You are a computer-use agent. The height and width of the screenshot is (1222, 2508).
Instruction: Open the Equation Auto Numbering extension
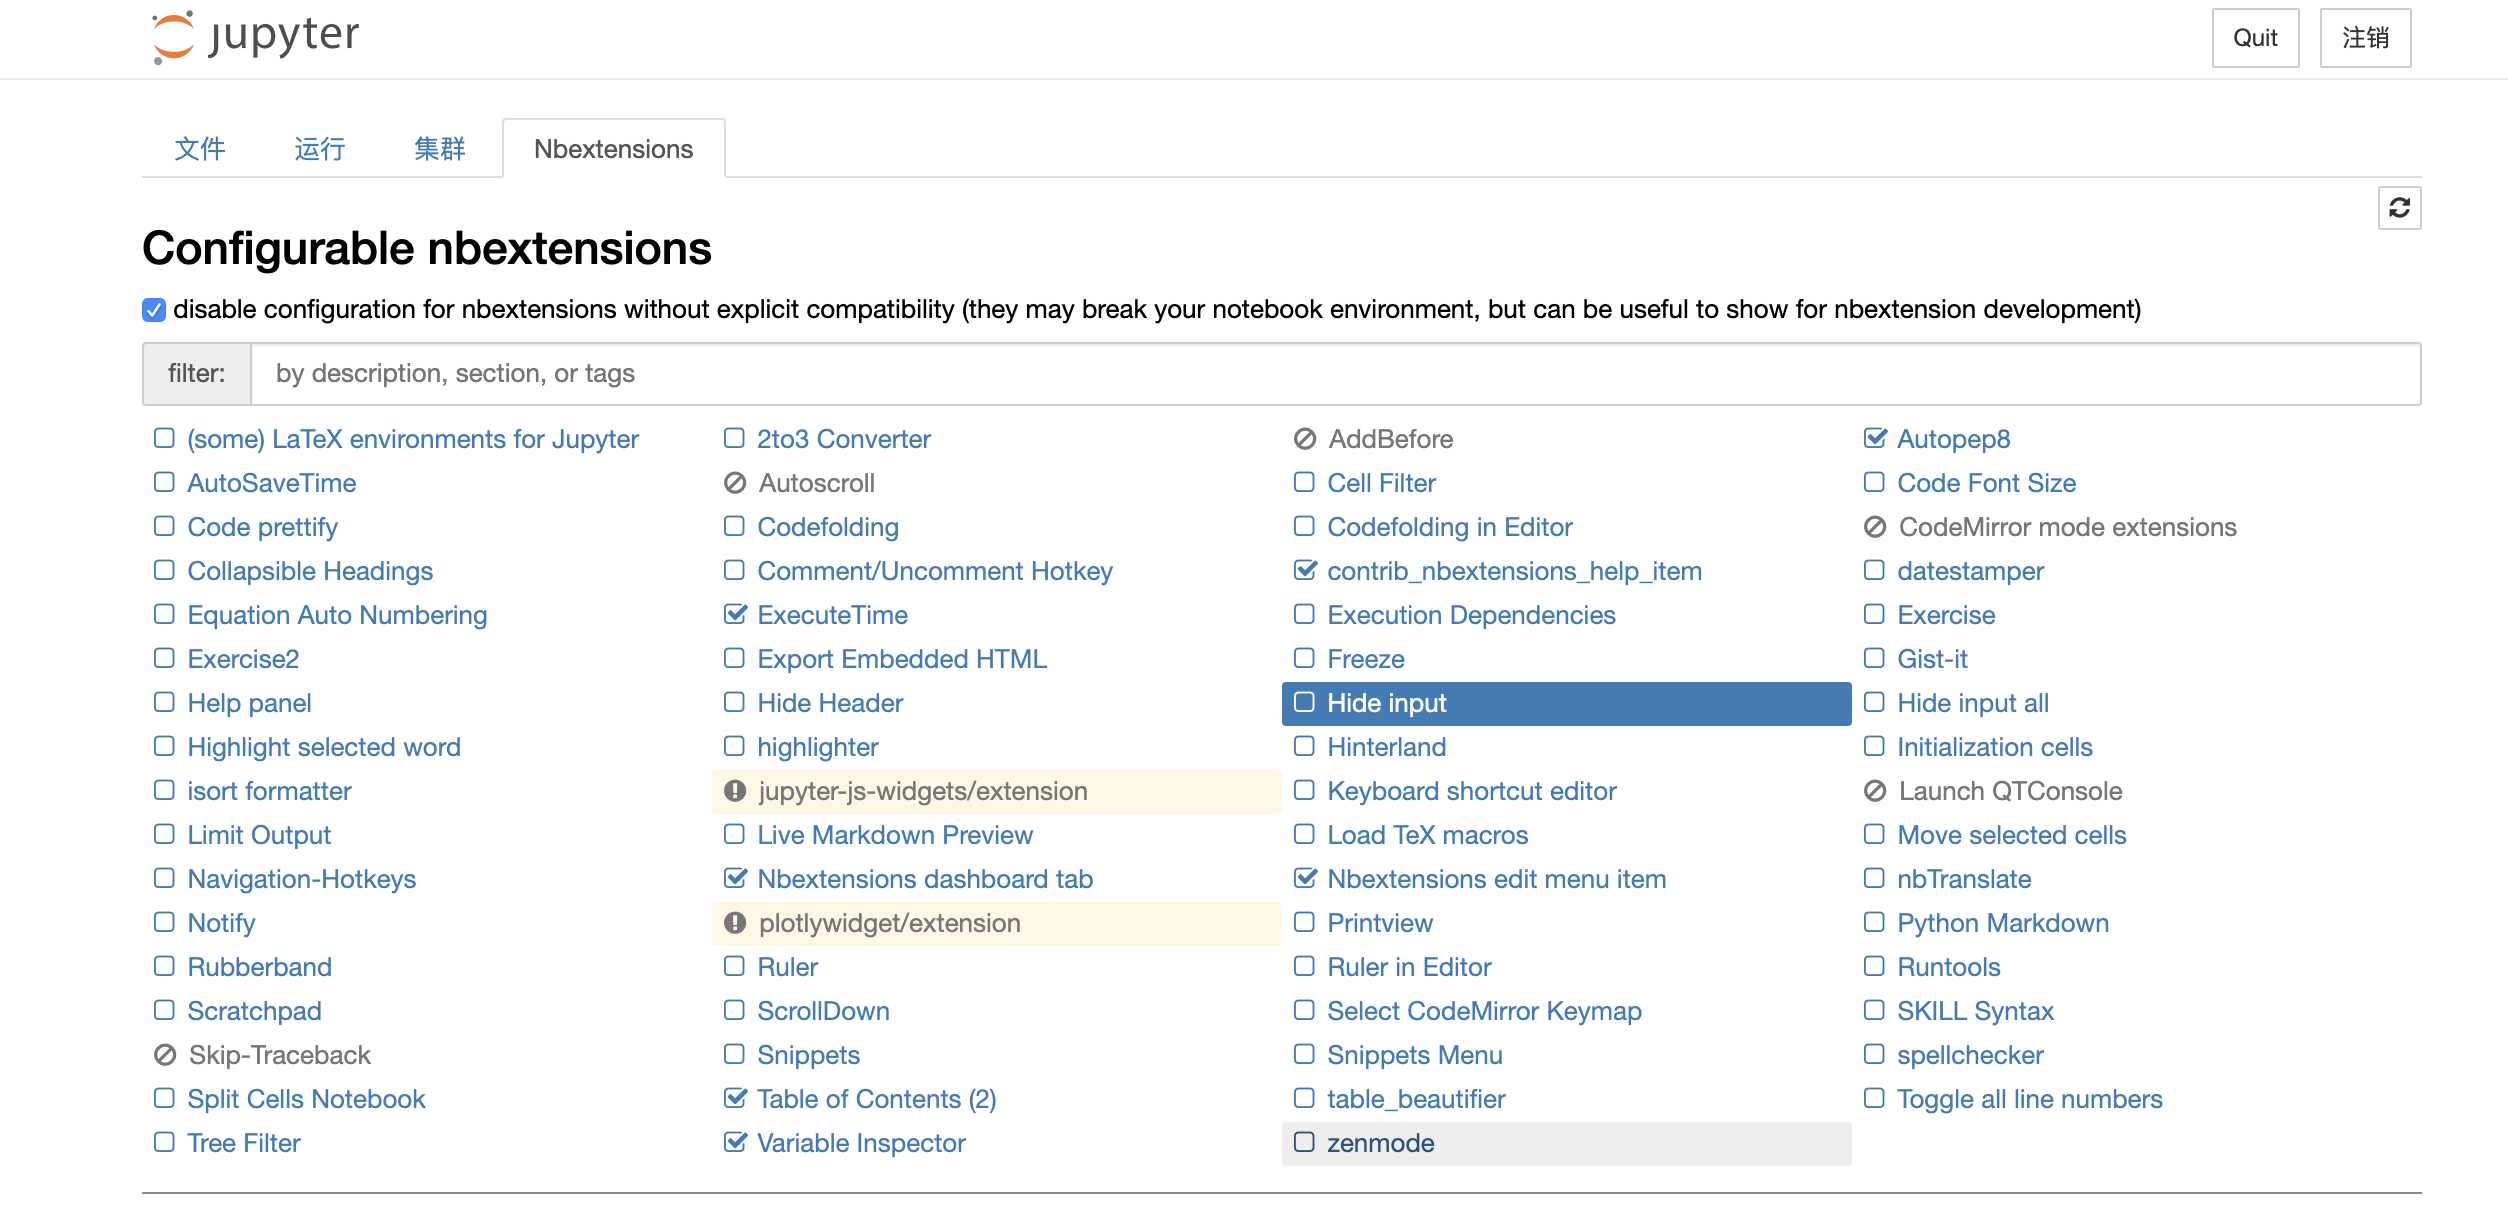[337, 615]
